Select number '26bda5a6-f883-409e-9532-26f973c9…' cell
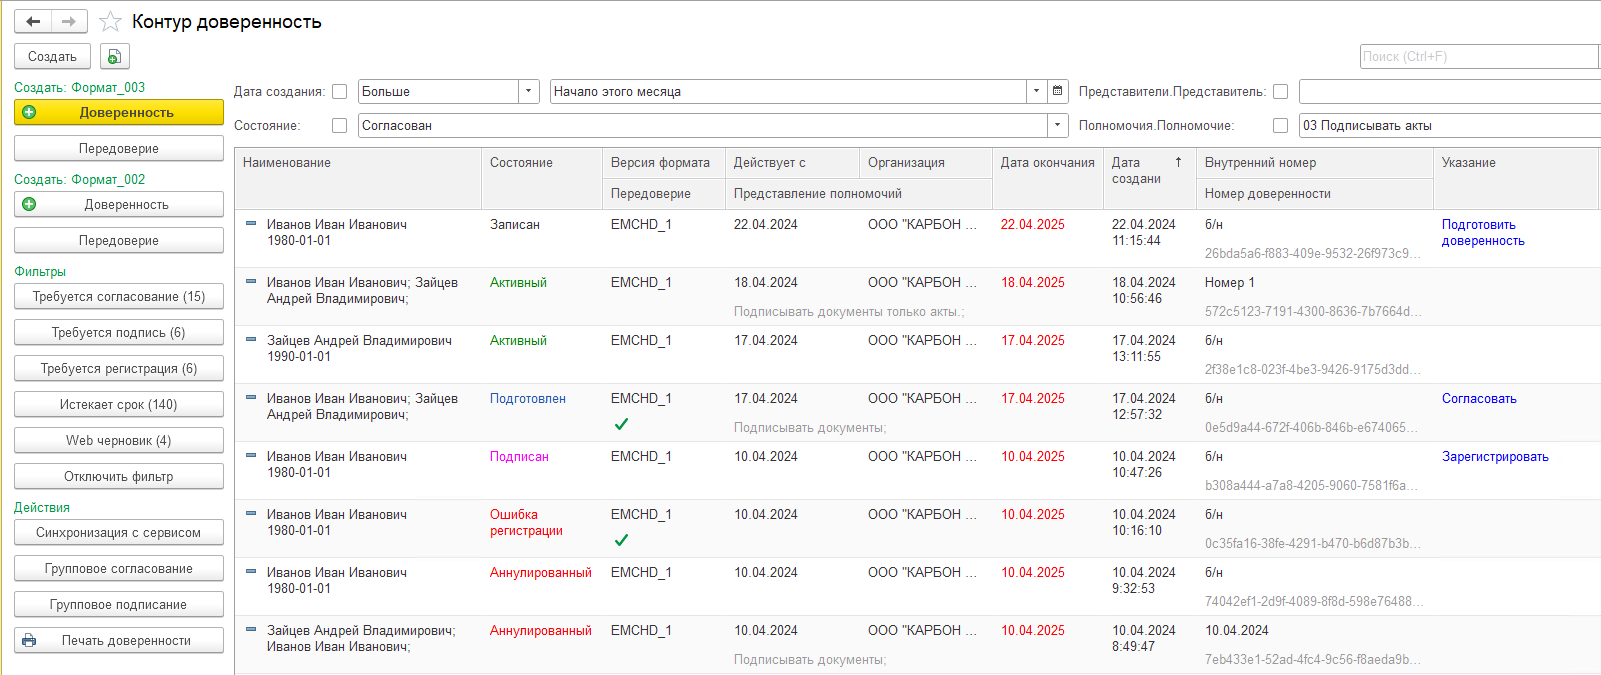1601x675 pixels. tap(1313, 253)
